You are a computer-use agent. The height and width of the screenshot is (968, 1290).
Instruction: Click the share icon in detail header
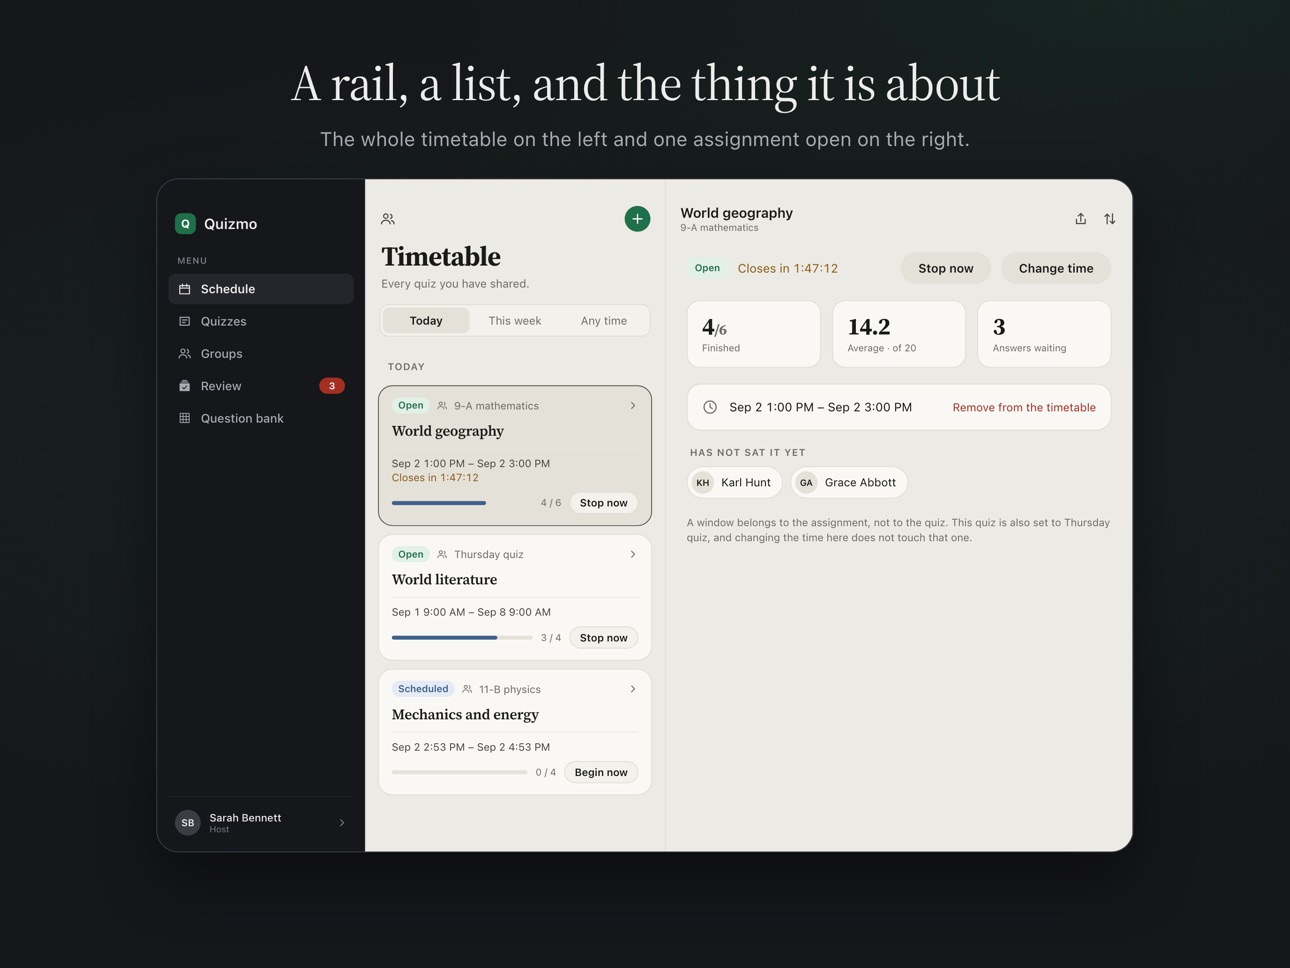point(1081,219)
